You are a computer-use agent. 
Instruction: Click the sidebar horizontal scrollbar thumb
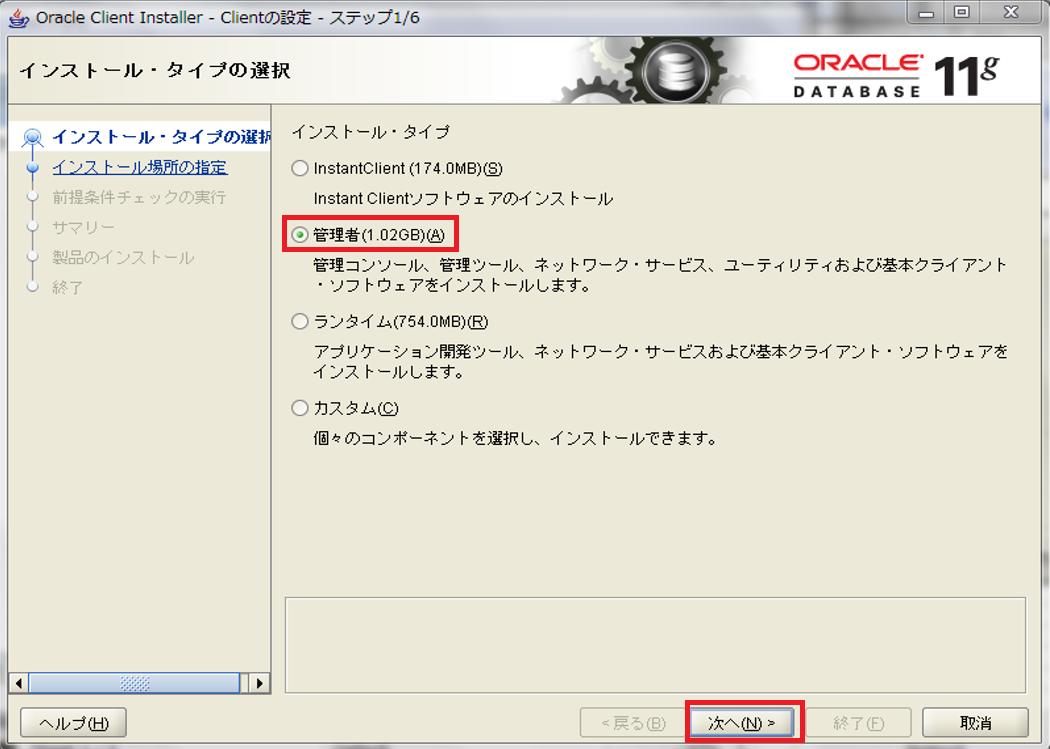(135, 683)
